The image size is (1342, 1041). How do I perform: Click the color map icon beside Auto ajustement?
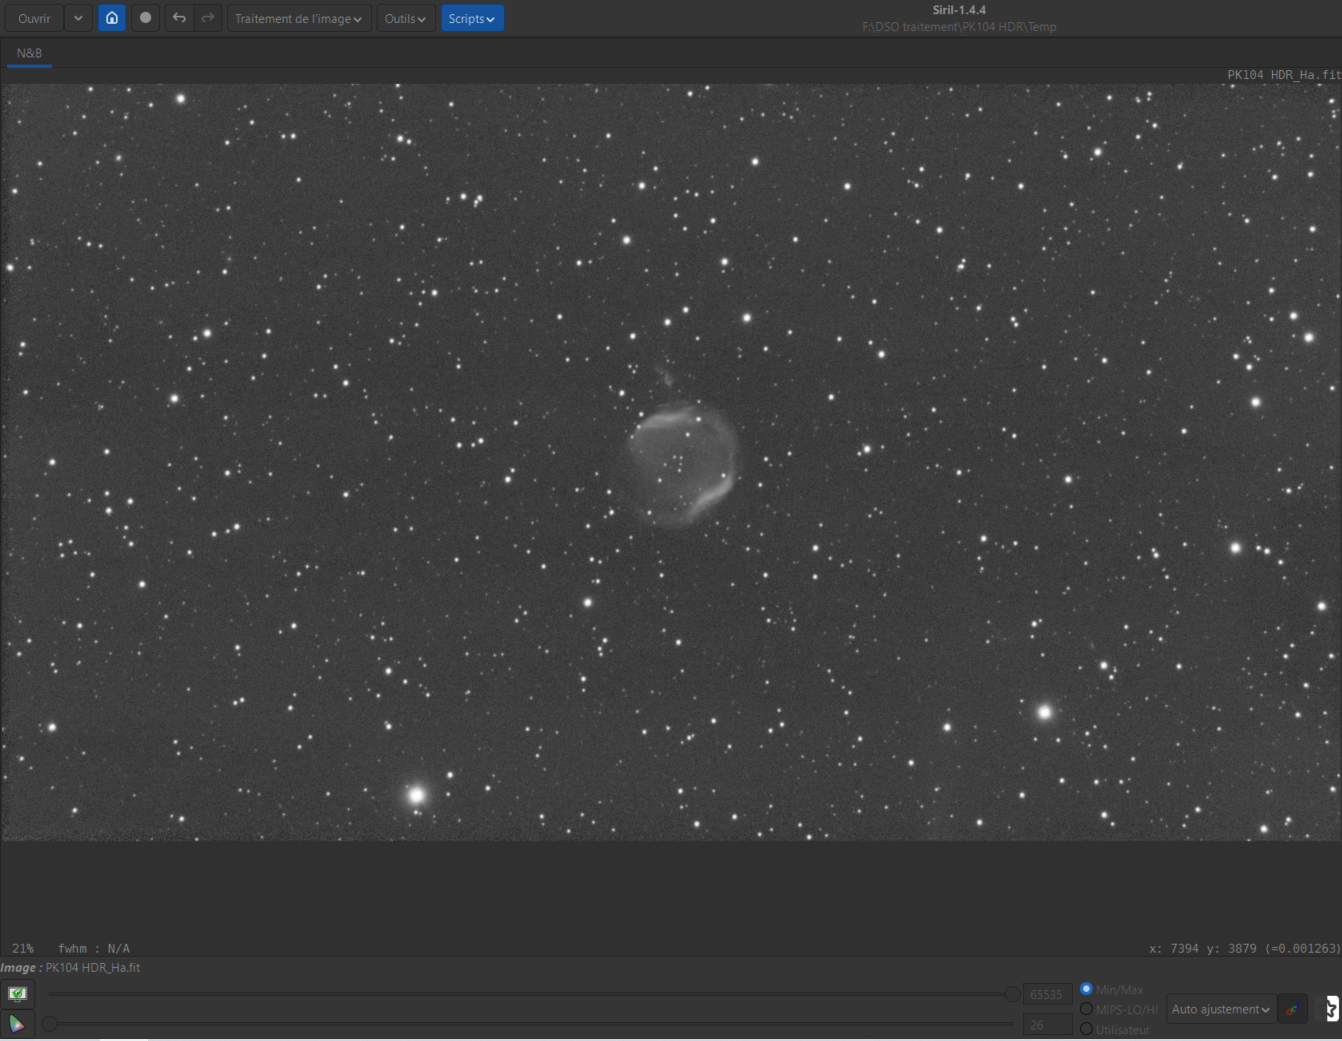(x=1292, y=1009)
